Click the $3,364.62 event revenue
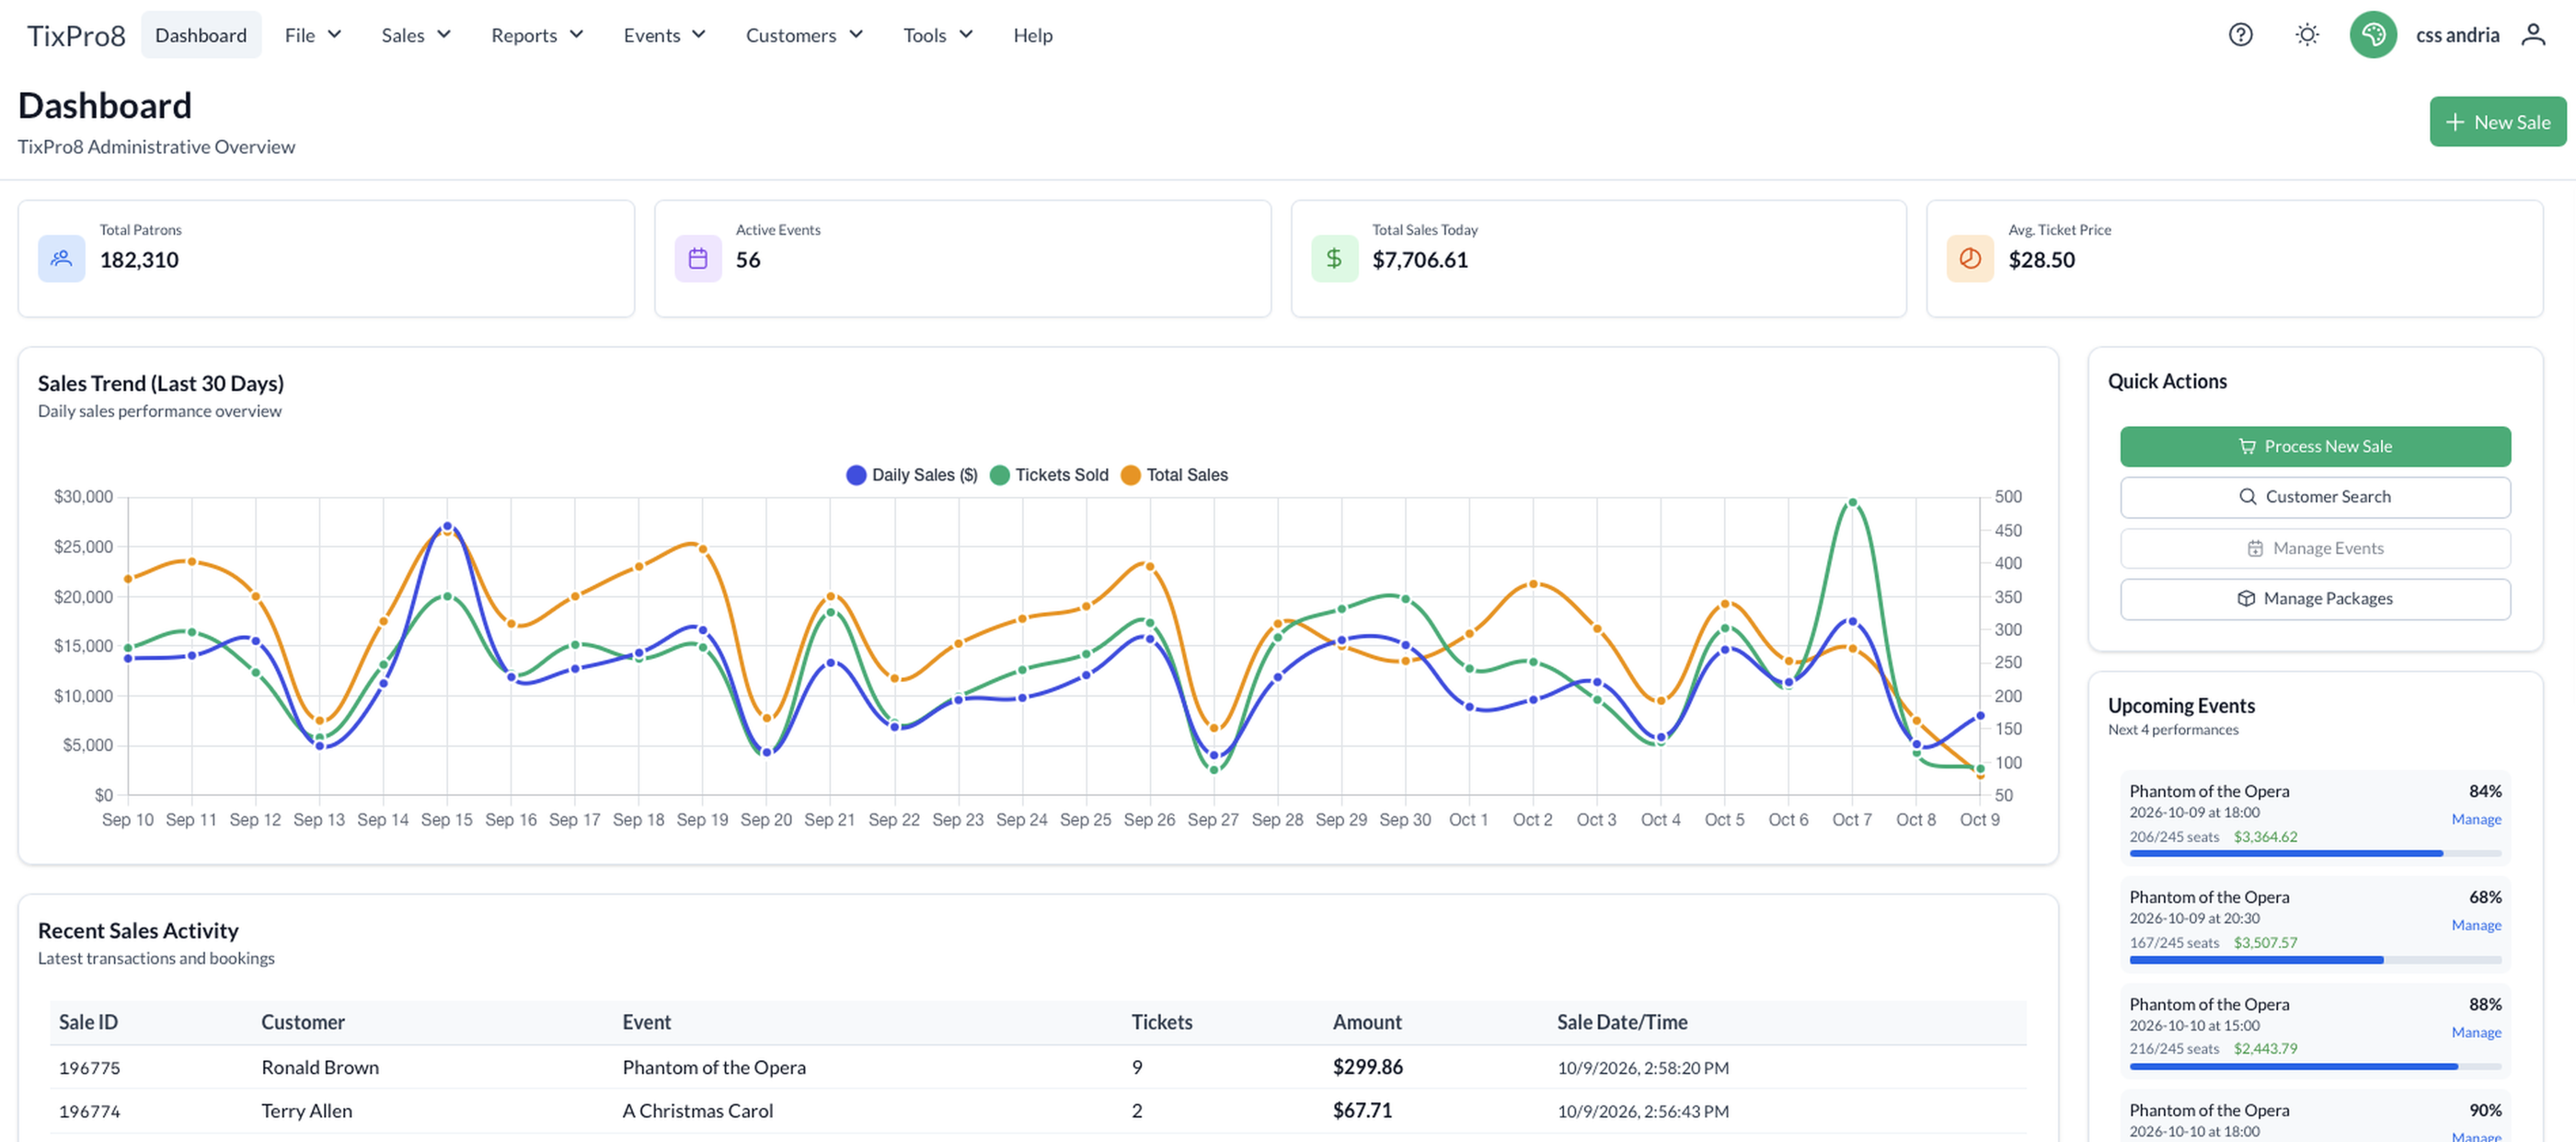2576x1142 pixels. tap(2265, 837)
